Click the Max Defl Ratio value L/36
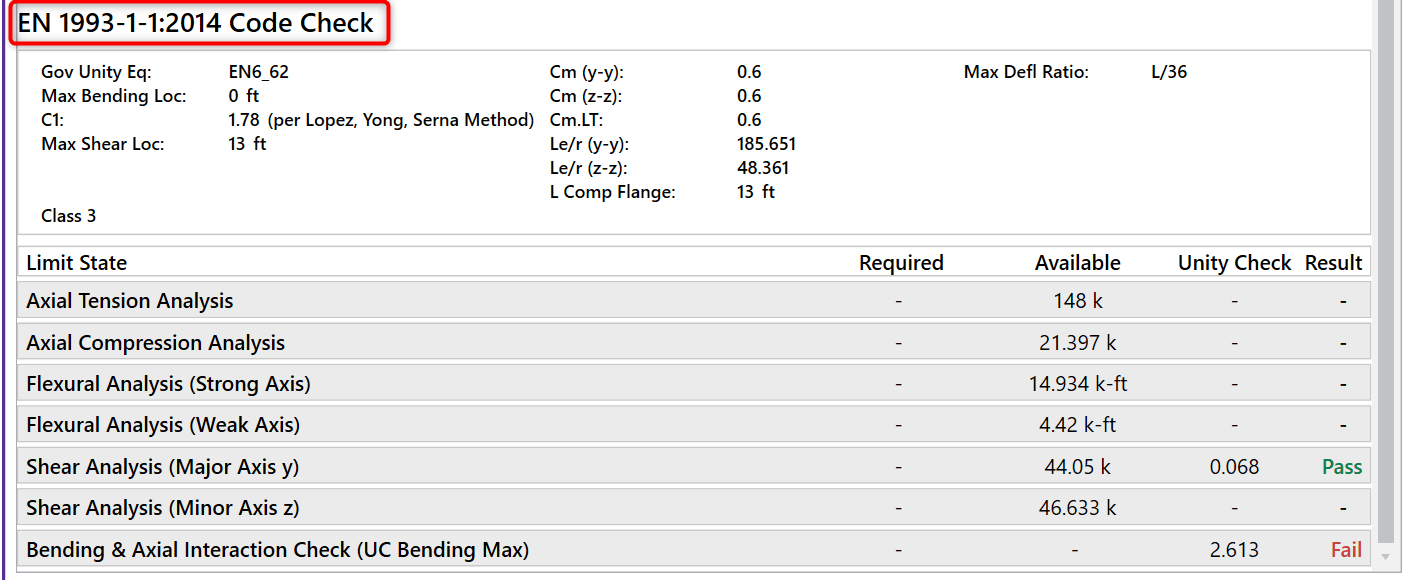This screenshot has width=1408, height=580. tap(1169, 72)
